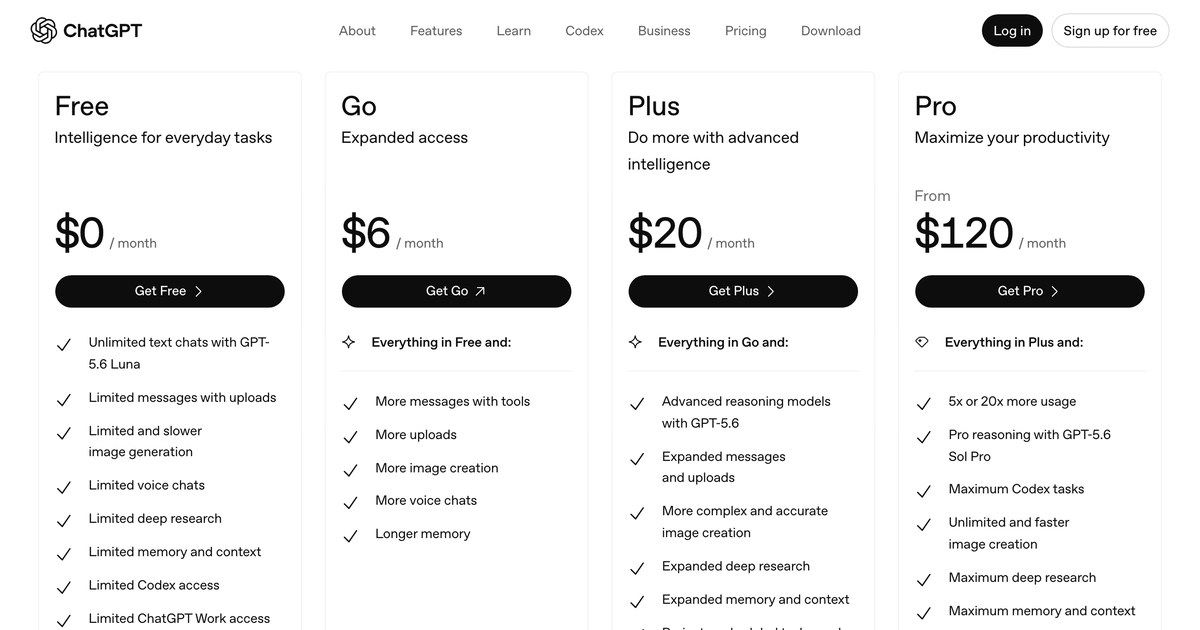Click the external arrow icon on Get Go
The width and height of the screenshot is (1200, 630).
(480, 291)
